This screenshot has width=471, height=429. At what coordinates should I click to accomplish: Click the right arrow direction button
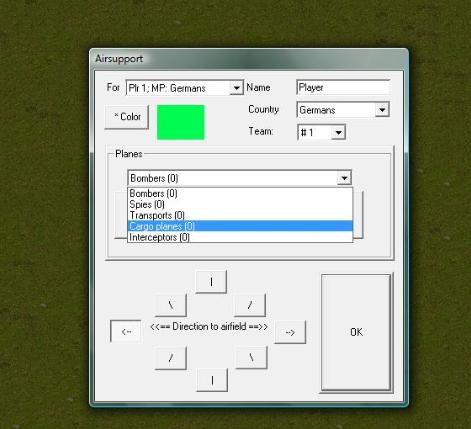click(290, 332)
